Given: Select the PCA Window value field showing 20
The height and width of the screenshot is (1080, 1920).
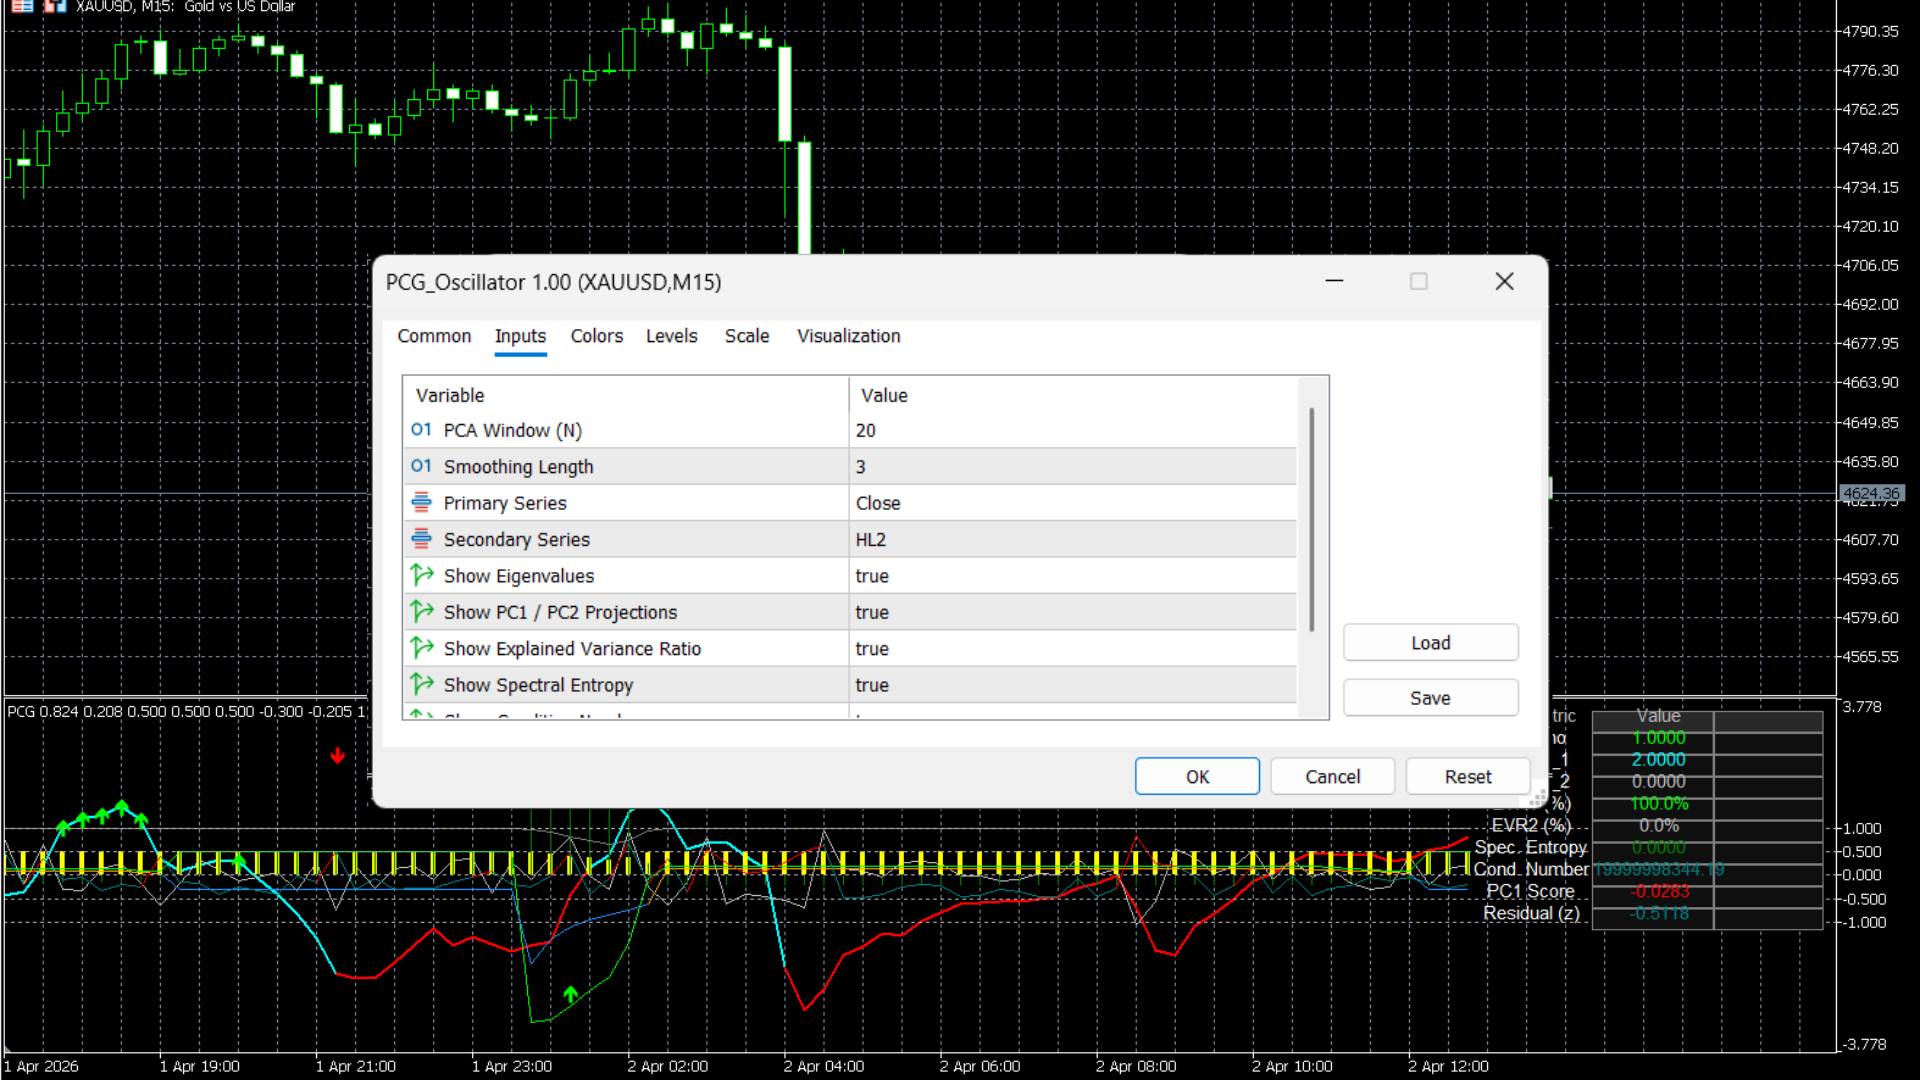Looking at the screenshot, I should coord(1000,430).
